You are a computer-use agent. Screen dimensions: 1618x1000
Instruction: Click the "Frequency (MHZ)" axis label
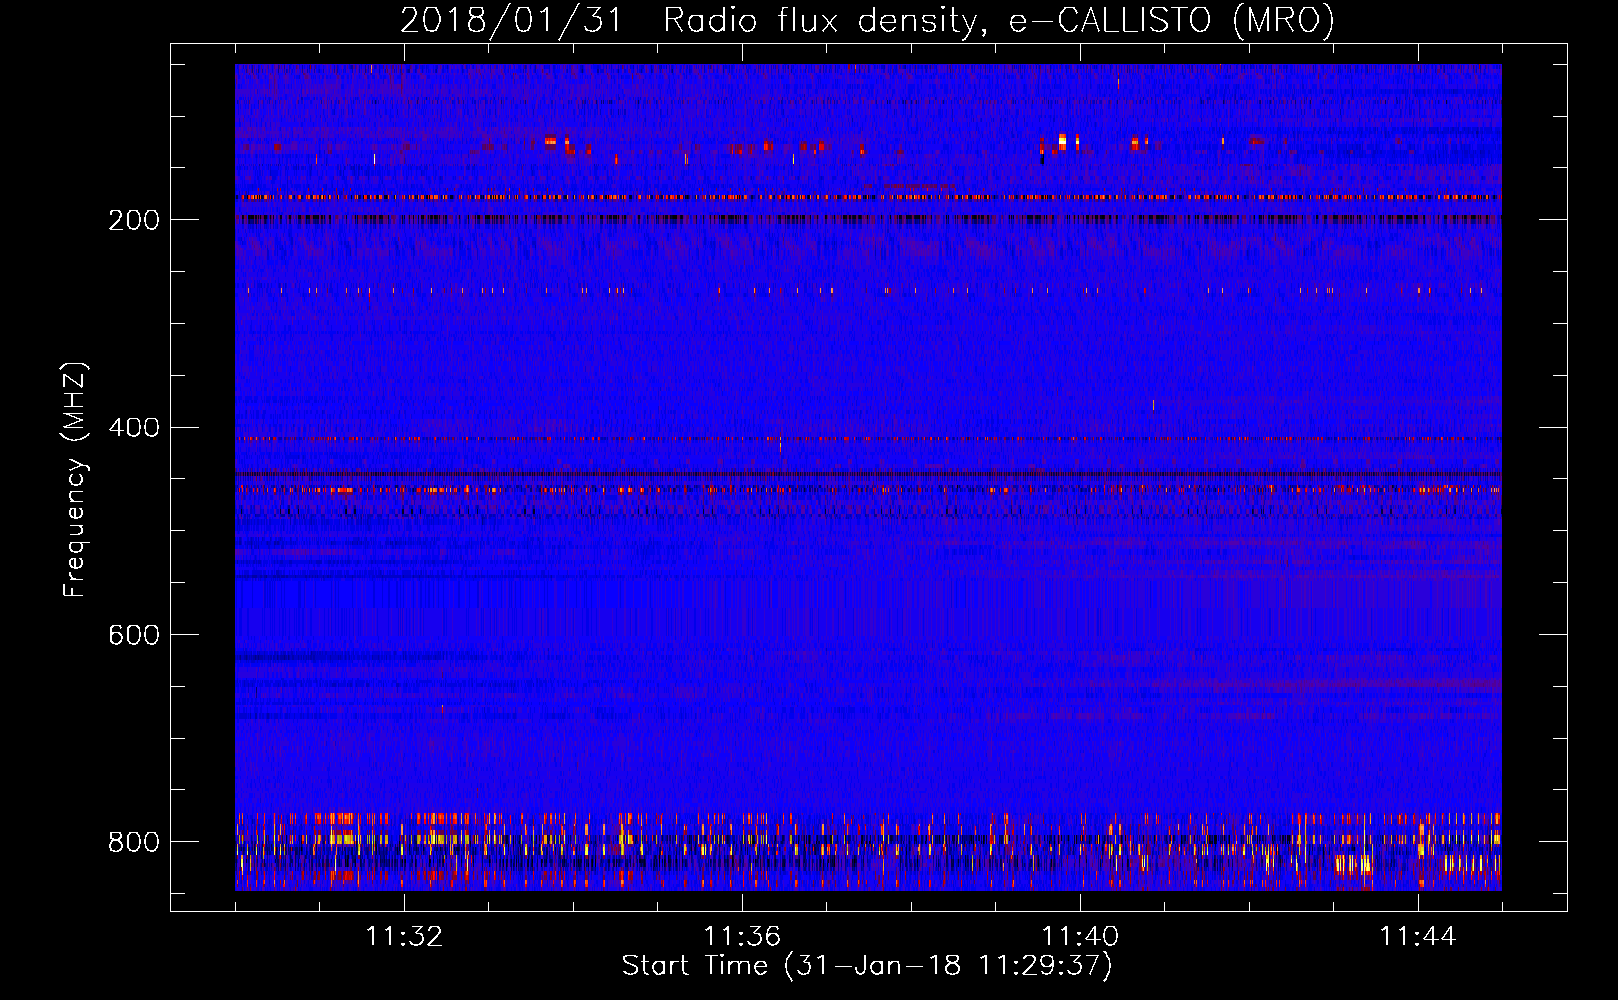click(x=75, y=480)
